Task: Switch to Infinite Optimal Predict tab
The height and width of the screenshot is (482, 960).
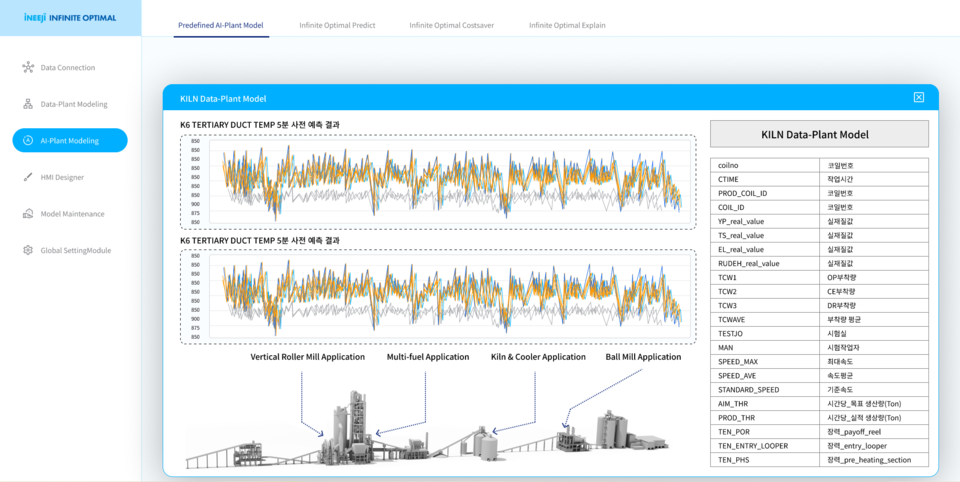Action: pos(337,26)
